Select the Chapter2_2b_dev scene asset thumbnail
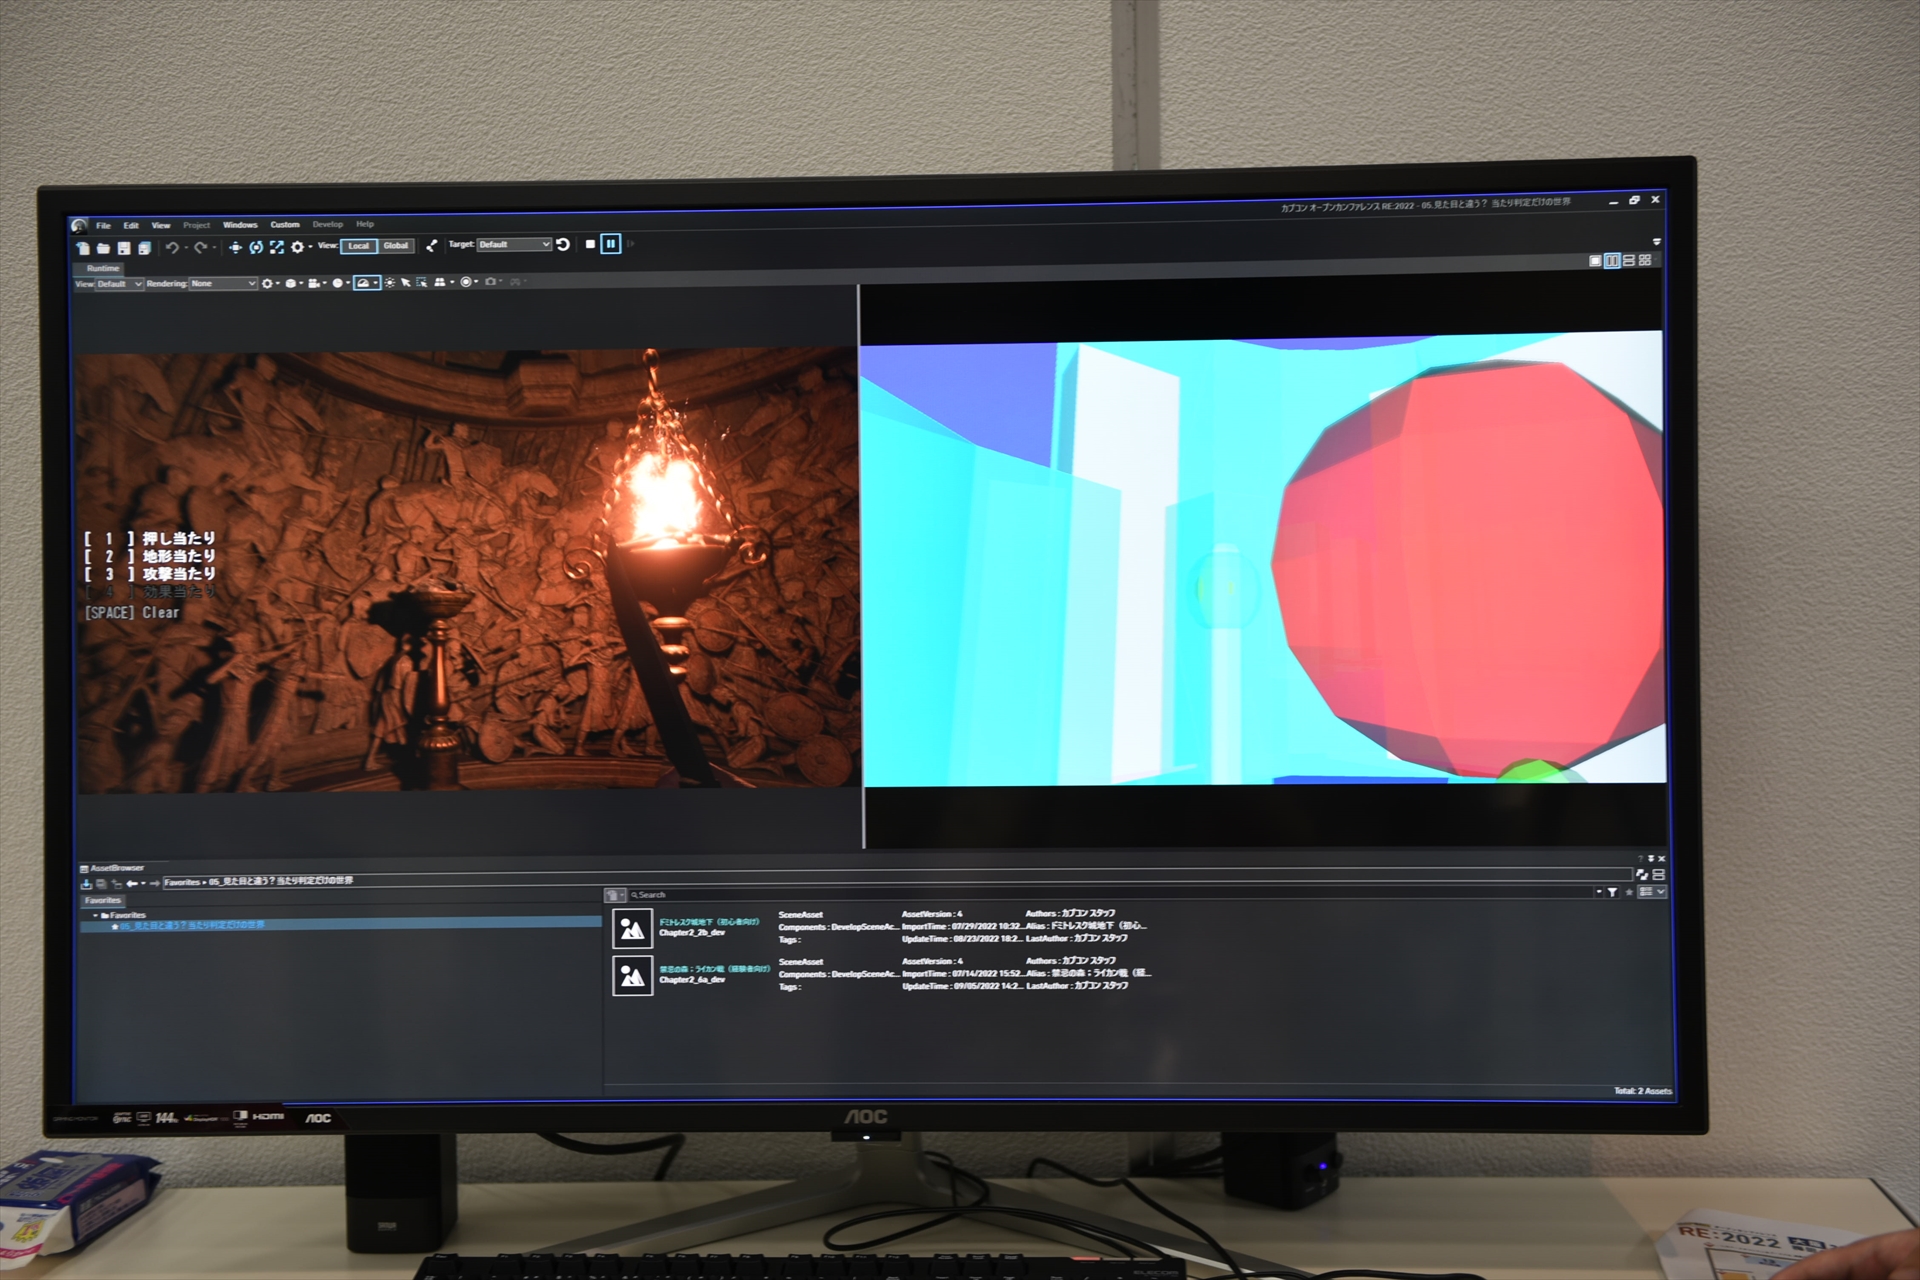 [632, 929]
